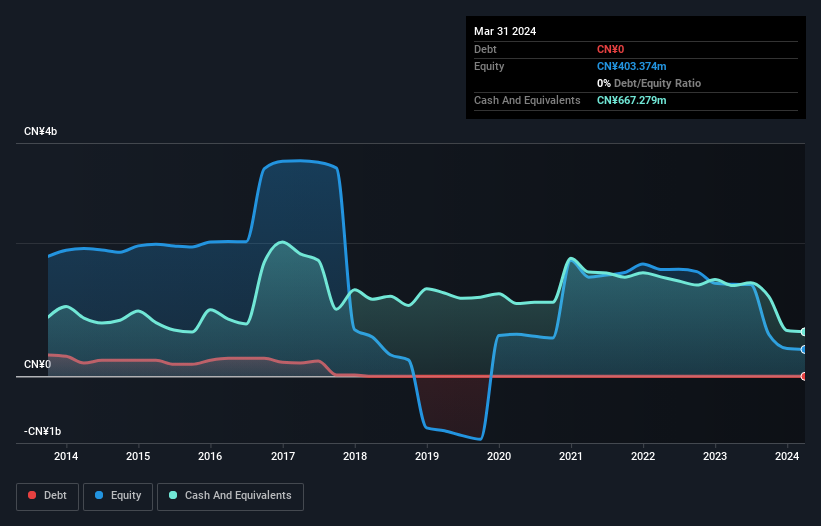Click the blue Equity endpoint marker
This screenshot has width=821, height=526.
tap(804, 349)
